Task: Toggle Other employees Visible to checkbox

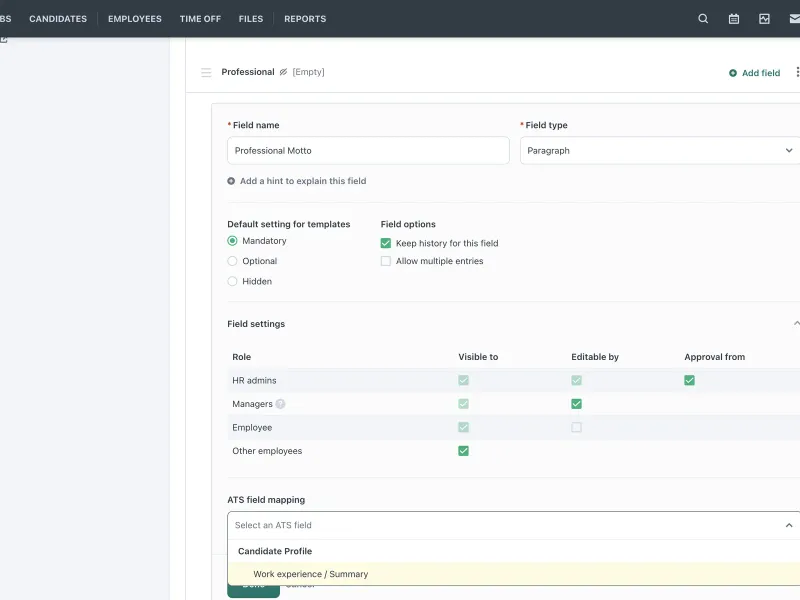Action: [x=463, y=451]
